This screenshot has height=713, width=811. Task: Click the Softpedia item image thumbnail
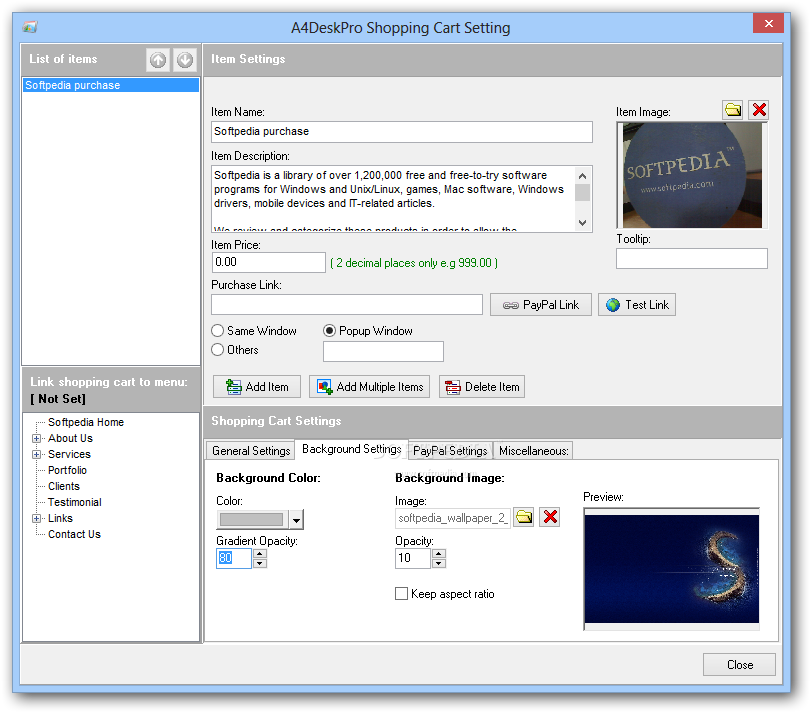point(692,175)
